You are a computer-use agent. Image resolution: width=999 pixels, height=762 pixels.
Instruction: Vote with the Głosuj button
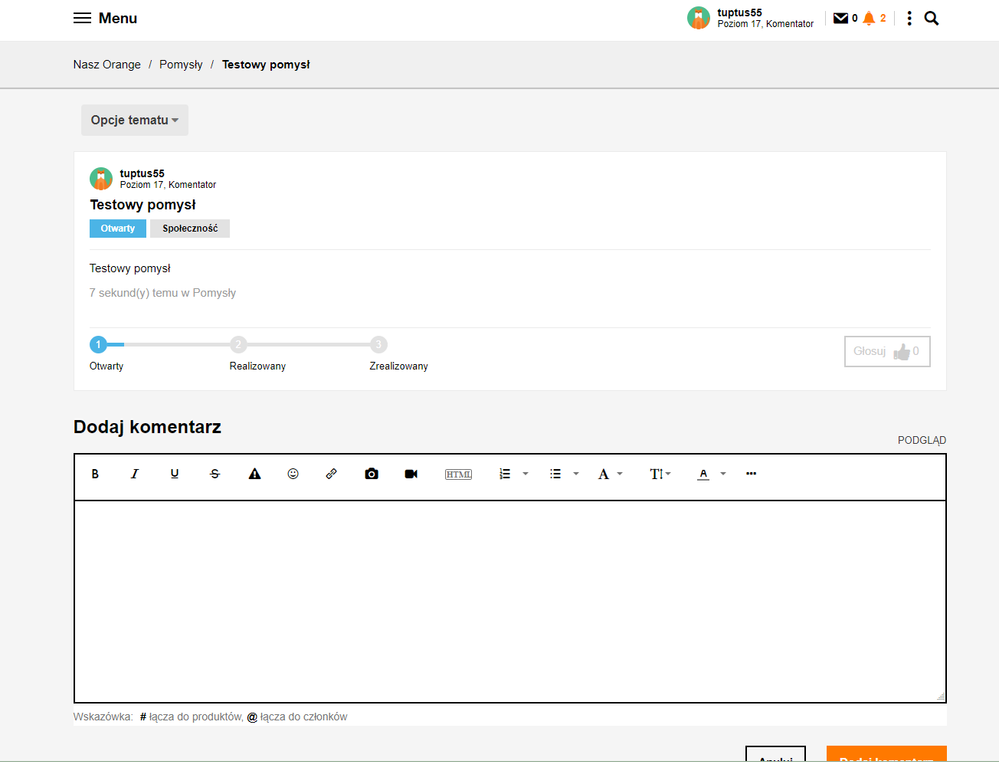coord(886,351)
